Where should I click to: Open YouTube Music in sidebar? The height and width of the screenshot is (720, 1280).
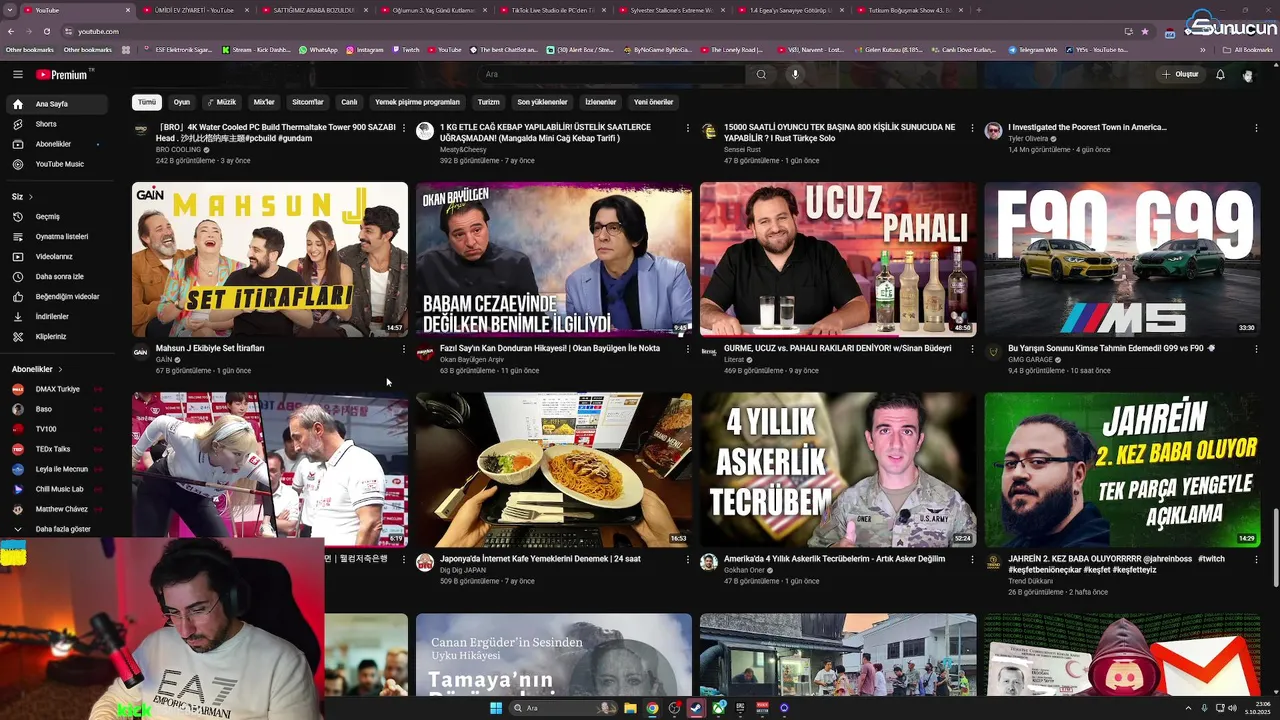click(x=58, y=164)
